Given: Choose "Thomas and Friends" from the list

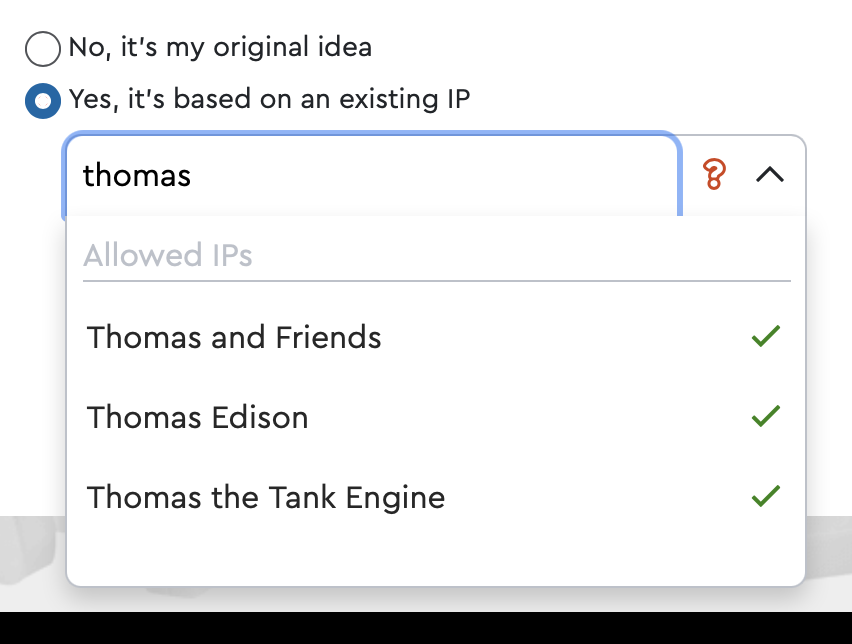Looking at the screenshot, I should point(234,337).
